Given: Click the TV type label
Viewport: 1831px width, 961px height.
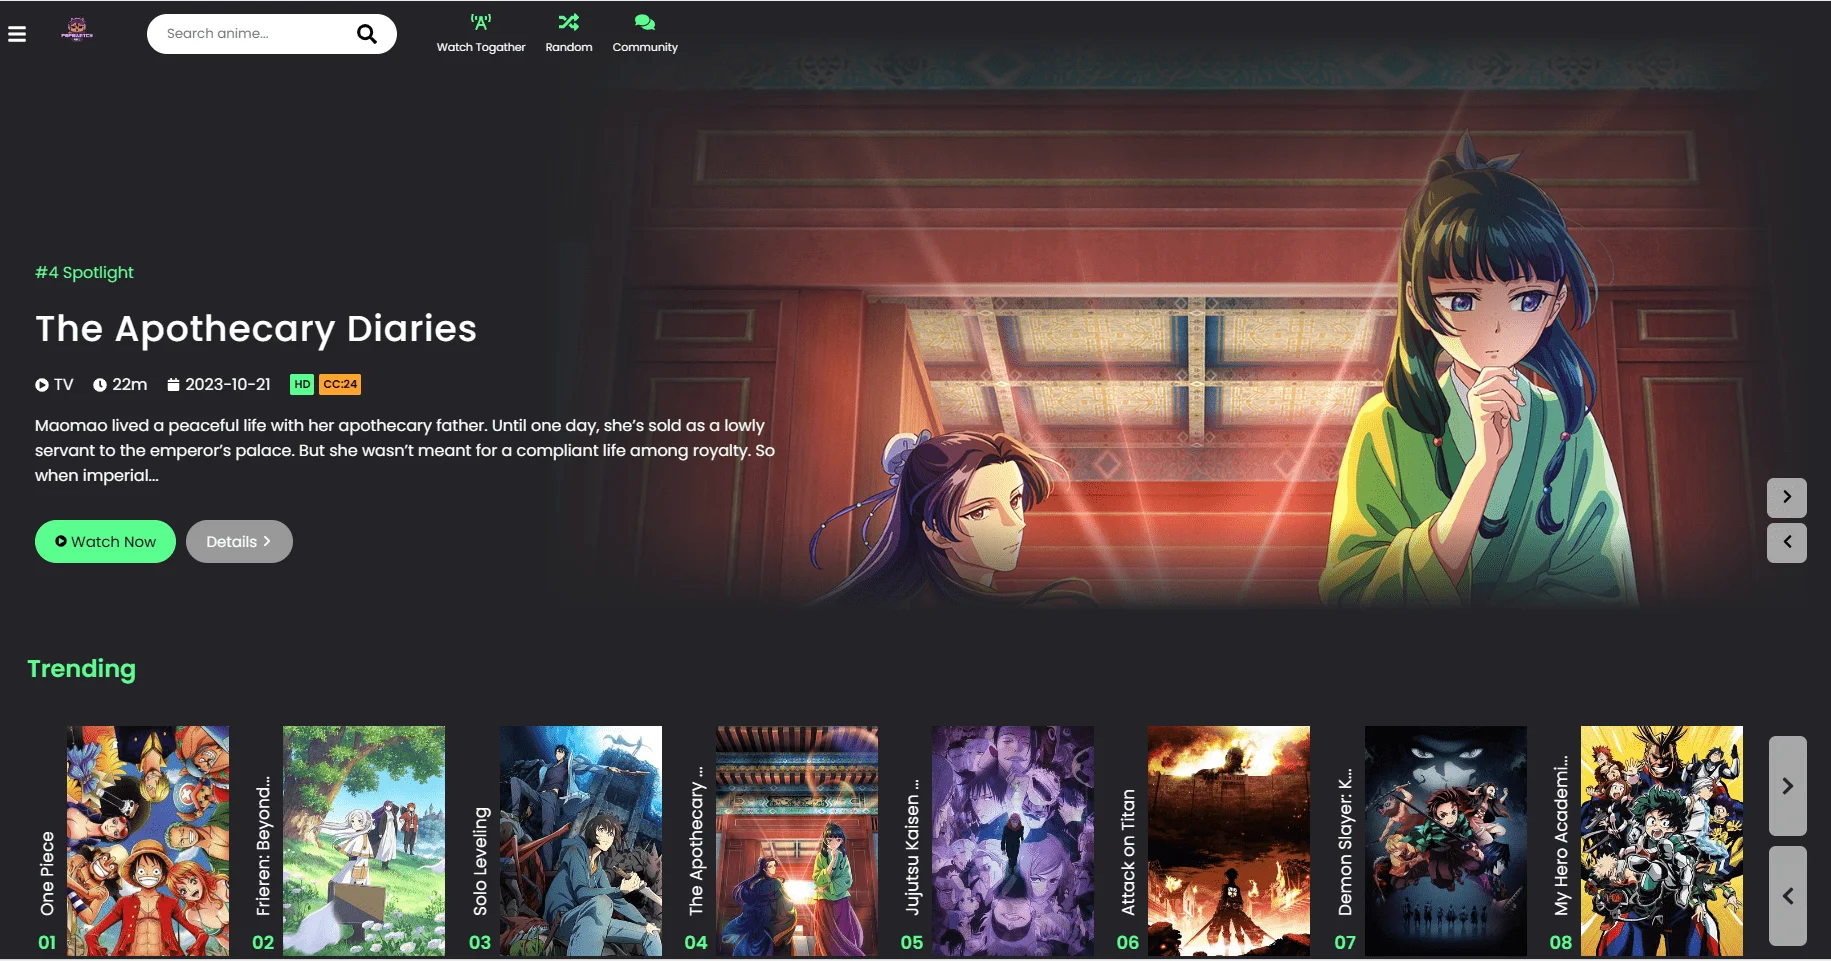Looking at the screenshot, I should [x=54, y=384].
